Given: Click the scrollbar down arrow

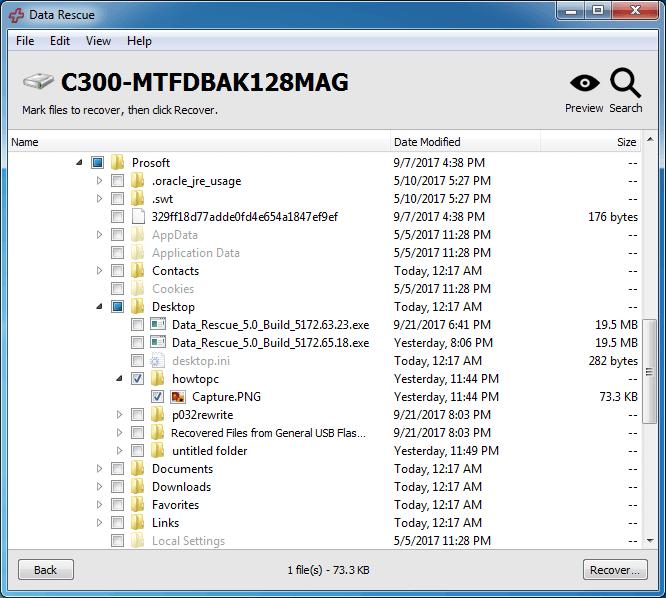Looking at the screenshot, I should tap(650, 541).
